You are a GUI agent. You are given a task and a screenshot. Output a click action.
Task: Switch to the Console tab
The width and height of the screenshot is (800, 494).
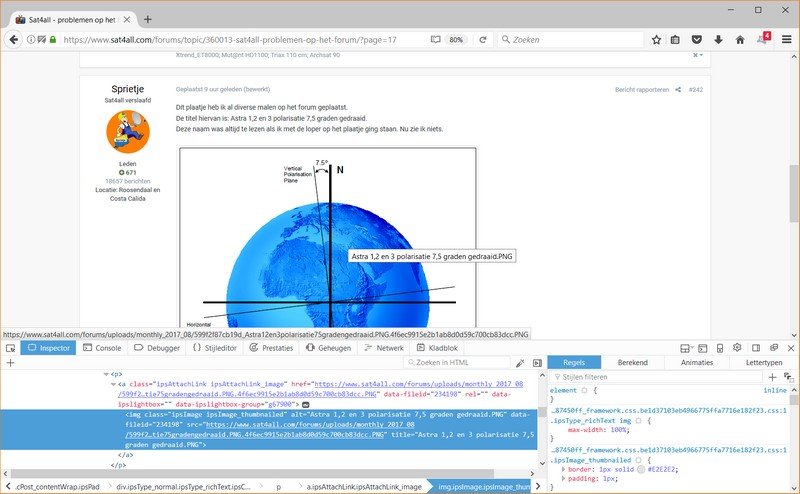[102, 348]
